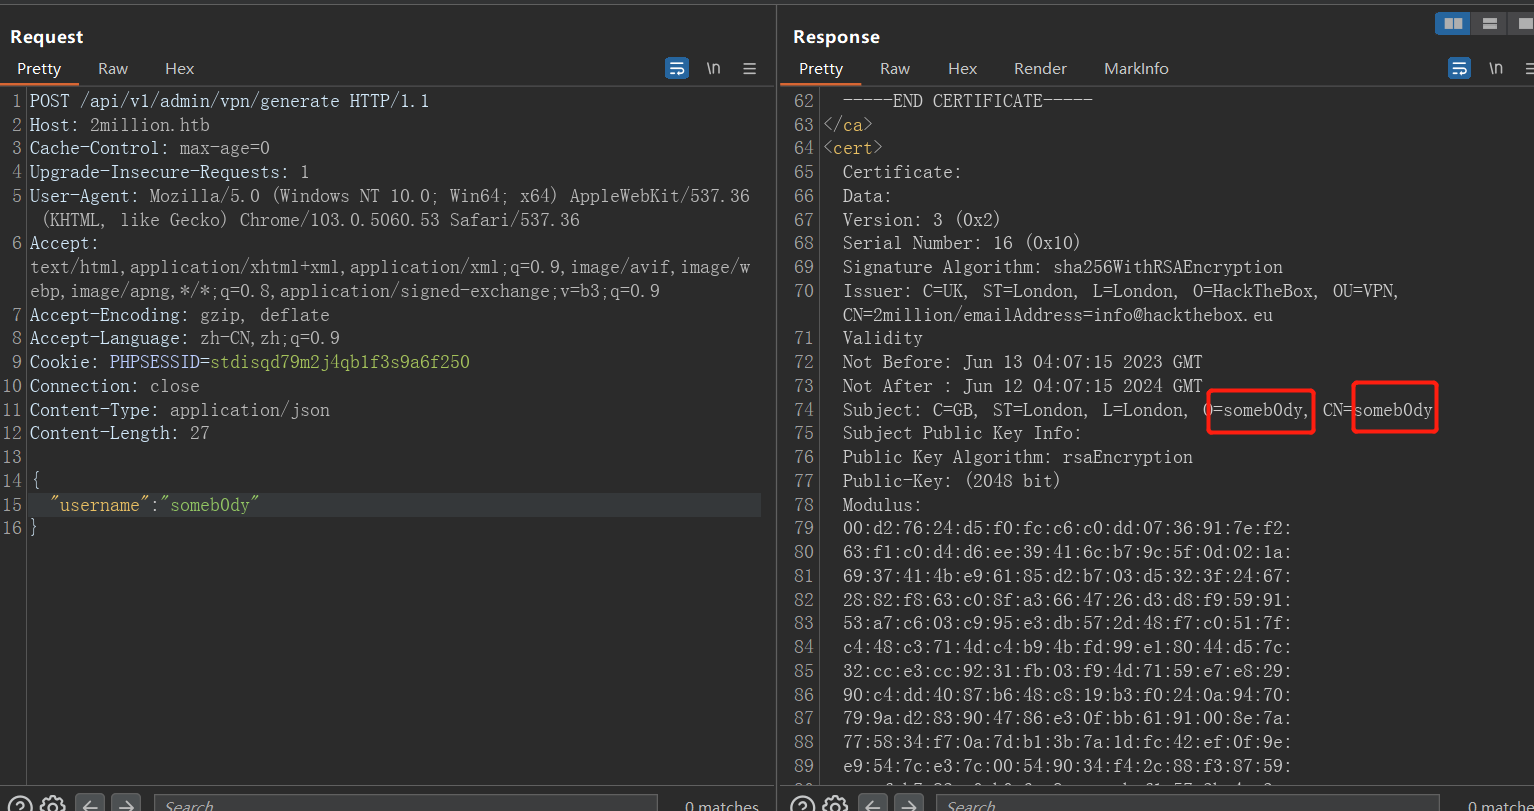1534x811 pixels.
Task: Switch Response view to the Raw tab
Action: (895, 68)
